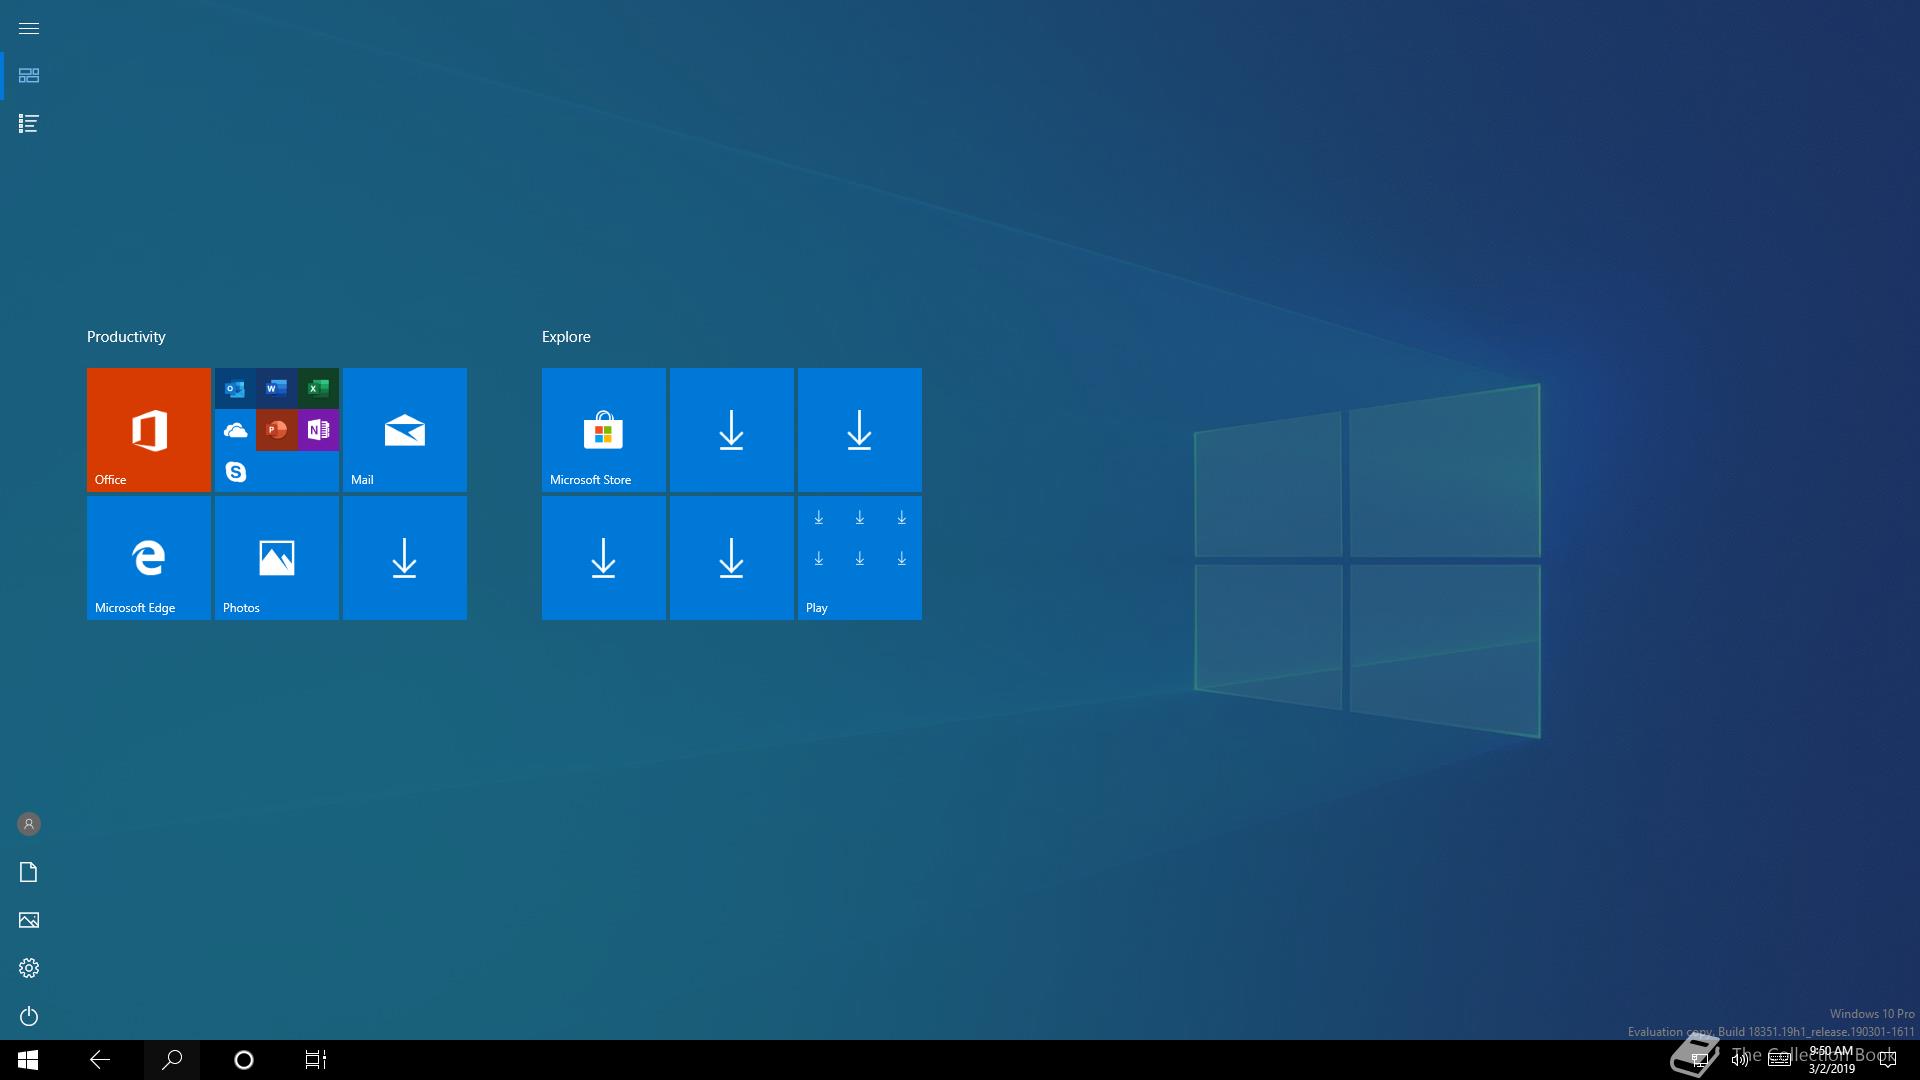Click download tile right beside Microsoft Store
Viewport: 1920px width, 1080px height.
point(732,430)
